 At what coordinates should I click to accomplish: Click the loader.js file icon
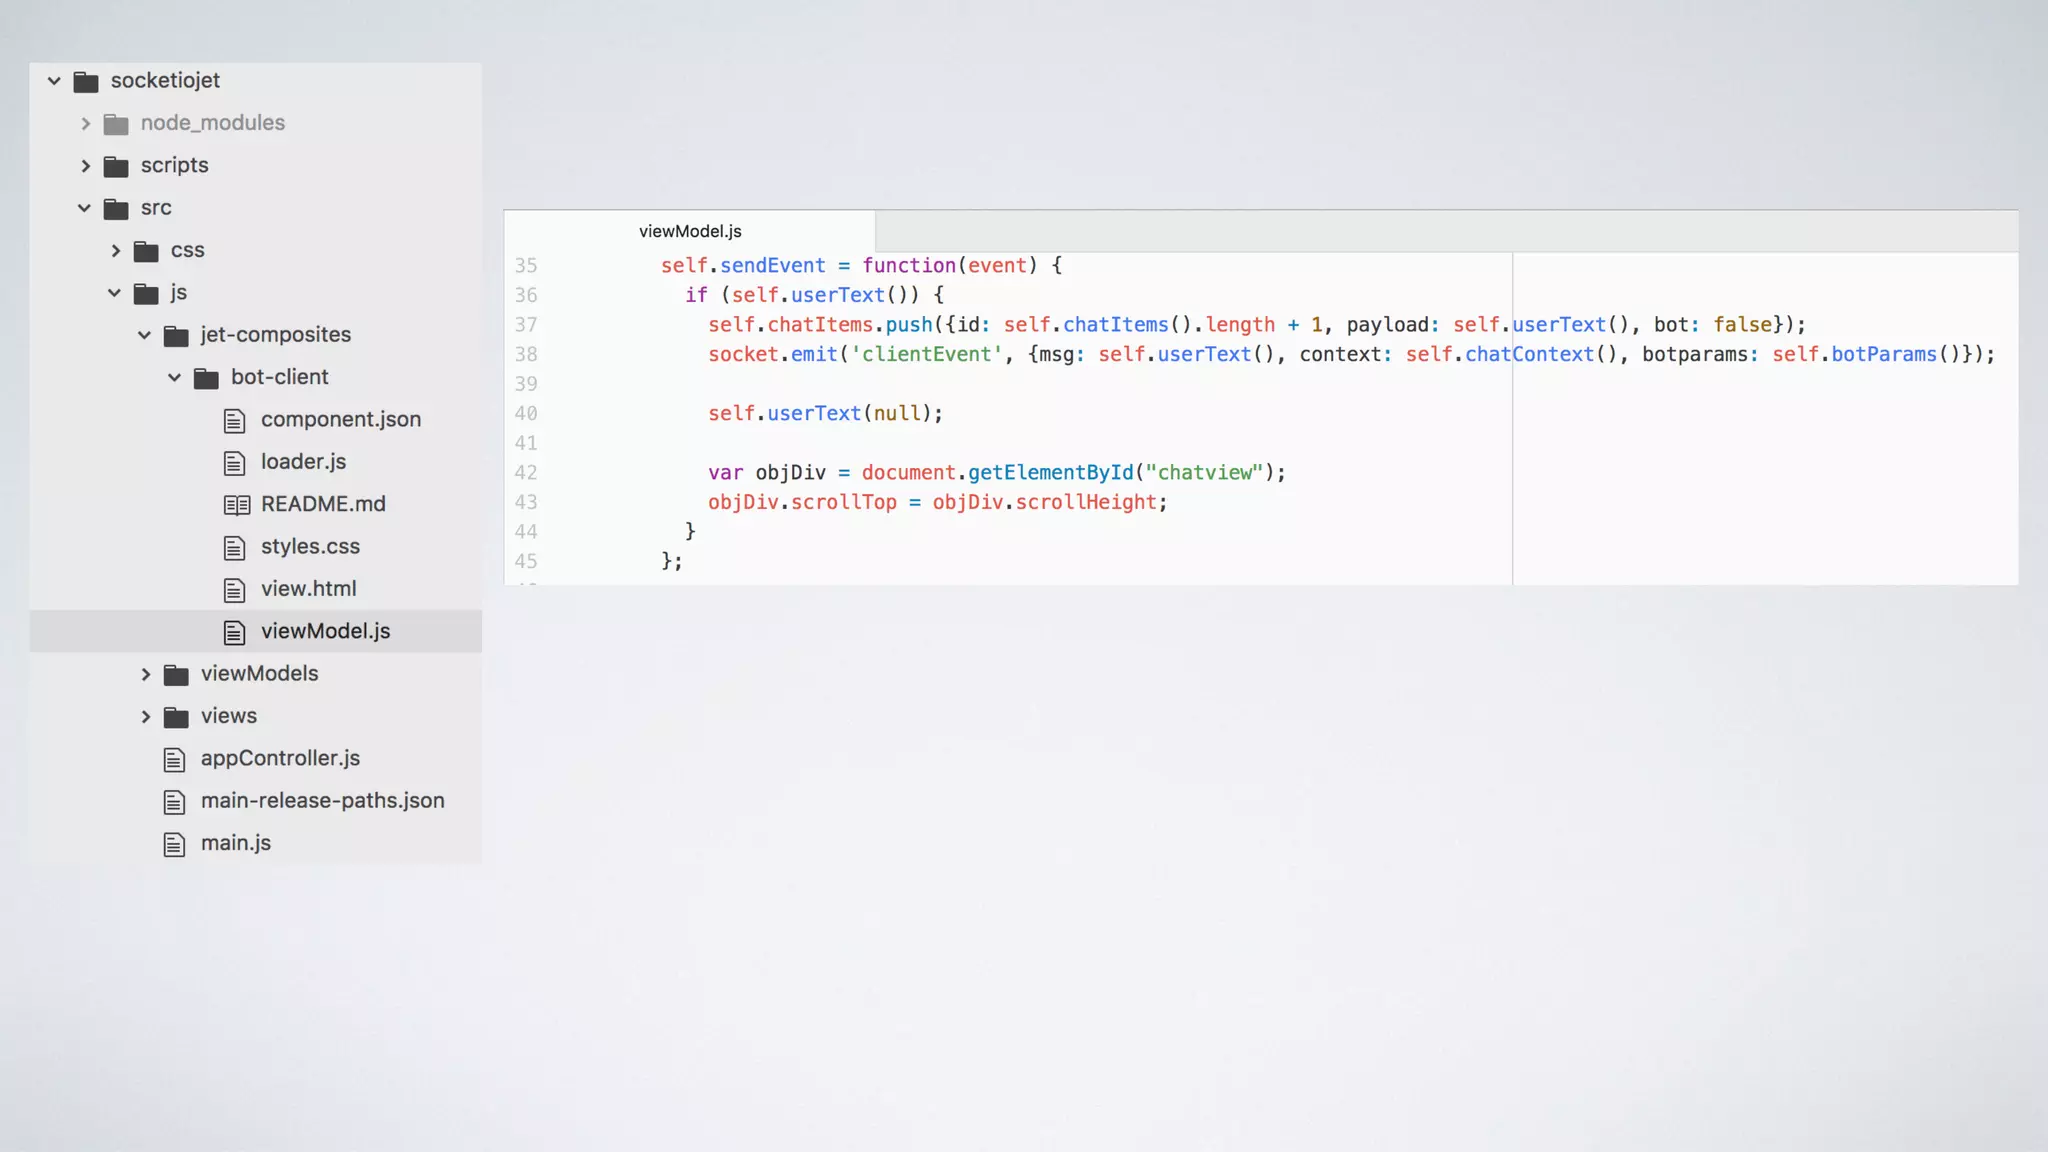point(234,463)
